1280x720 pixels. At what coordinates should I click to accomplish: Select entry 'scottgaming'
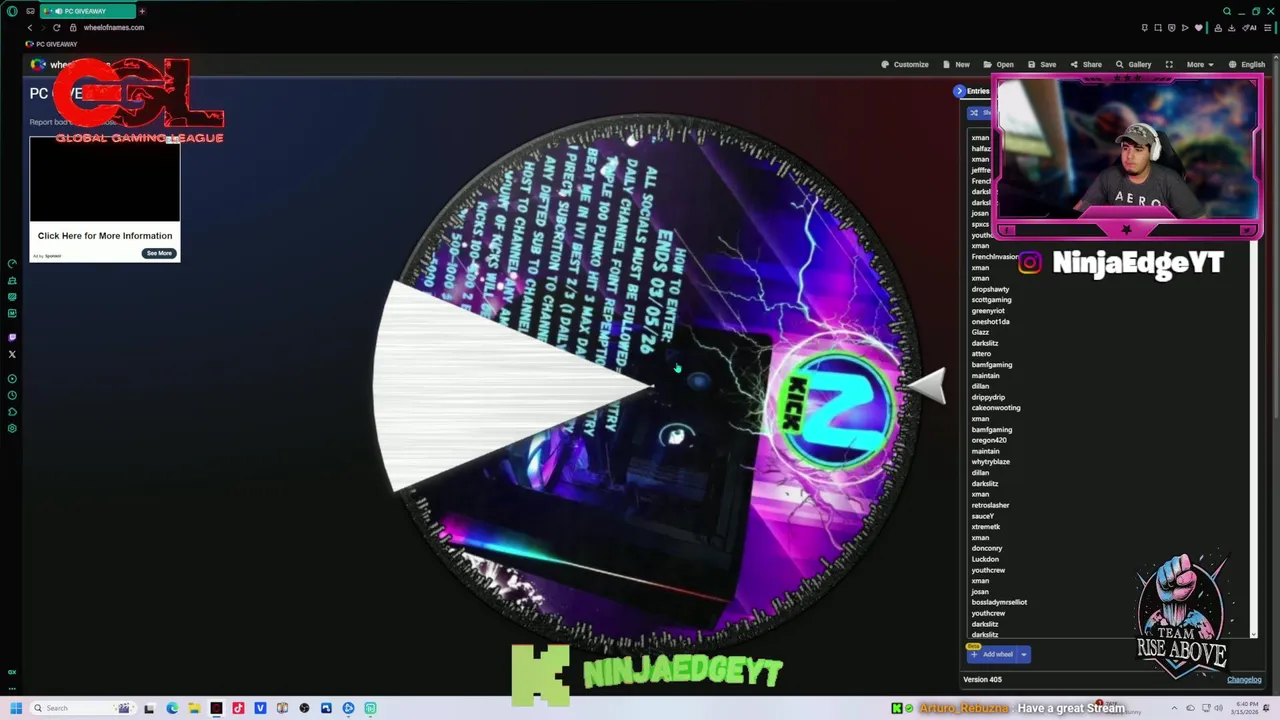click(991, 300)
